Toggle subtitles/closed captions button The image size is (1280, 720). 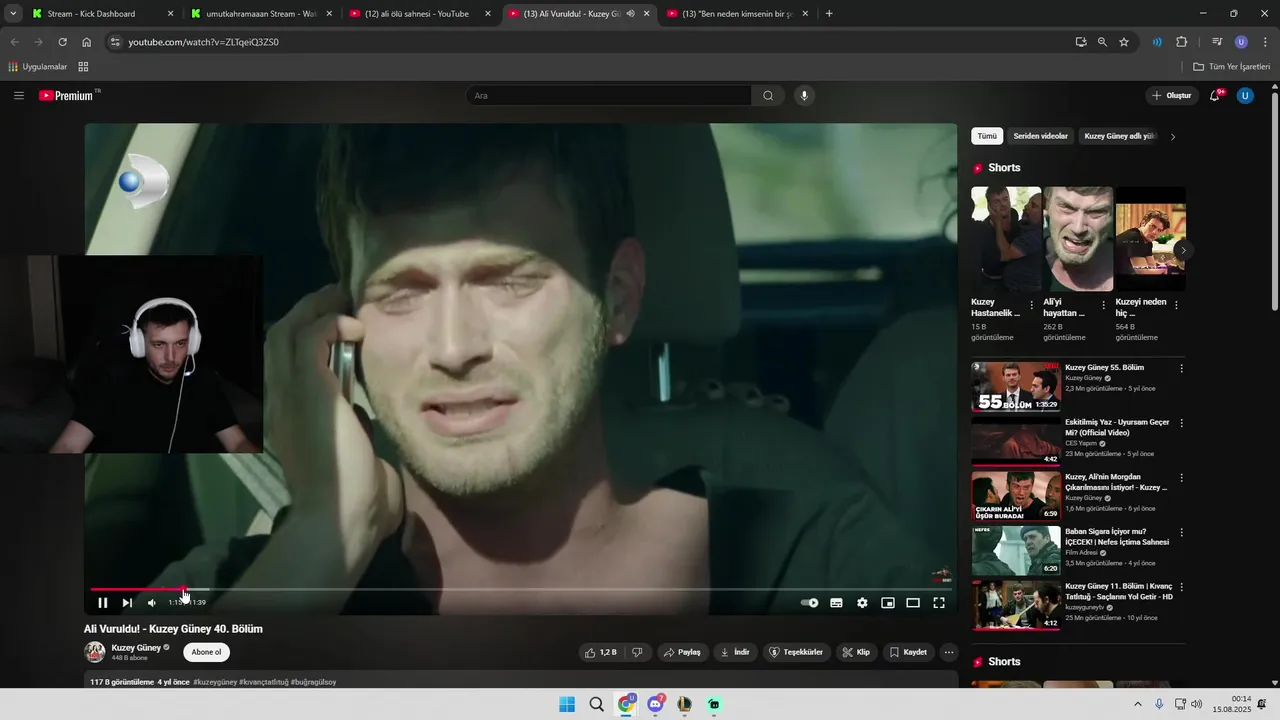point(836,603)
